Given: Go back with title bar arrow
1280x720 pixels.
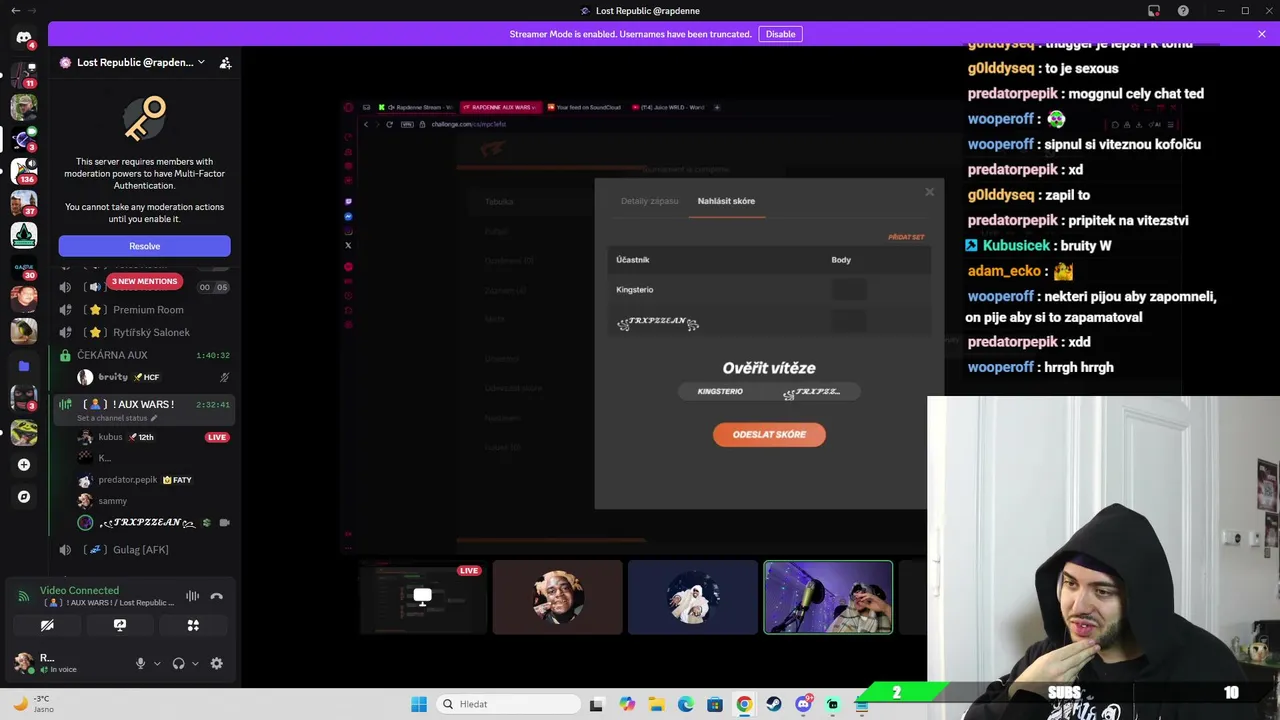Looking at the screenshot, I should click(14, 11).
